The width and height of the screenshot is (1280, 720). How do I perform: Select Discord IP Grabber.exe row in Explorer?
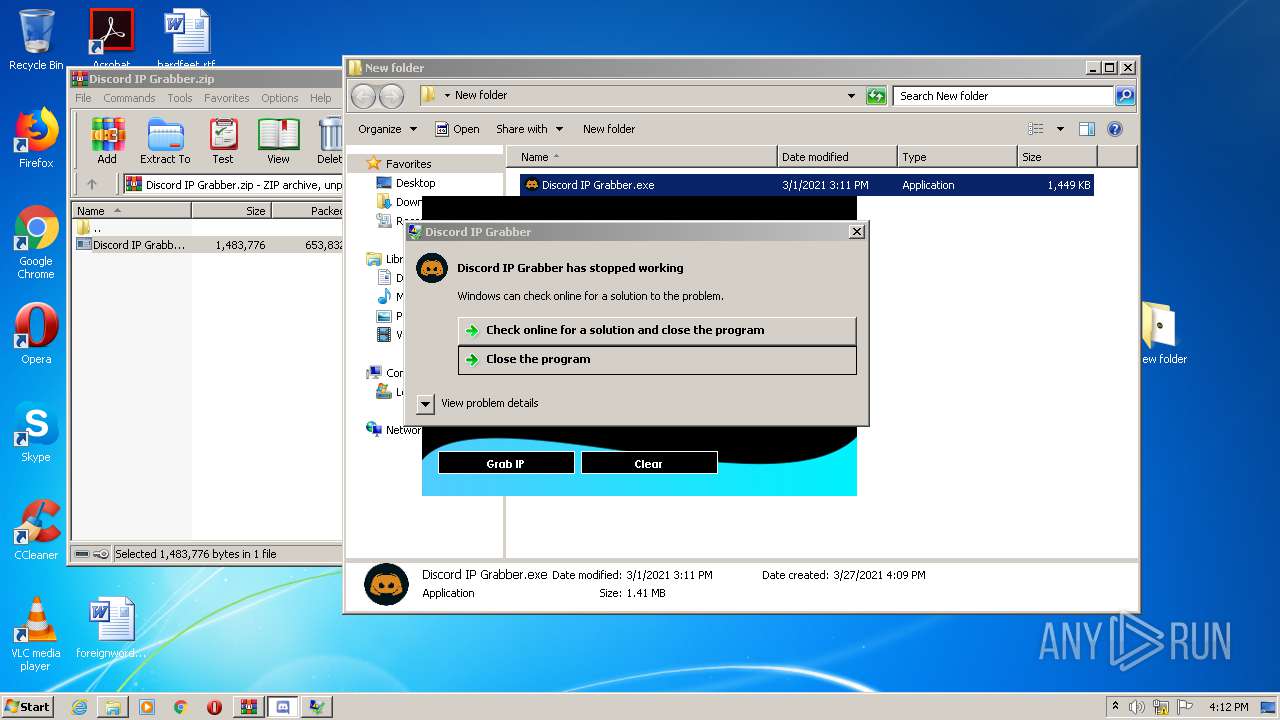pyautogui.click(x=806, y=185)
